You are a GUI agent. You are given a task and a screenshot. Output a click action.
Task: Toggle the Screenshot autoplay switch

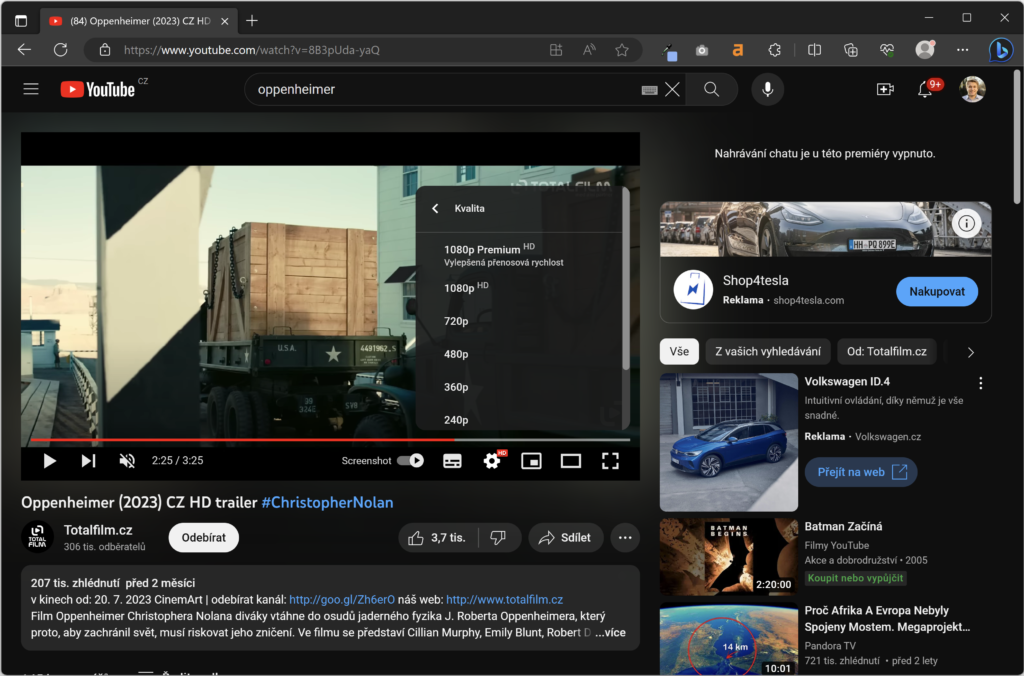point(410,461)
